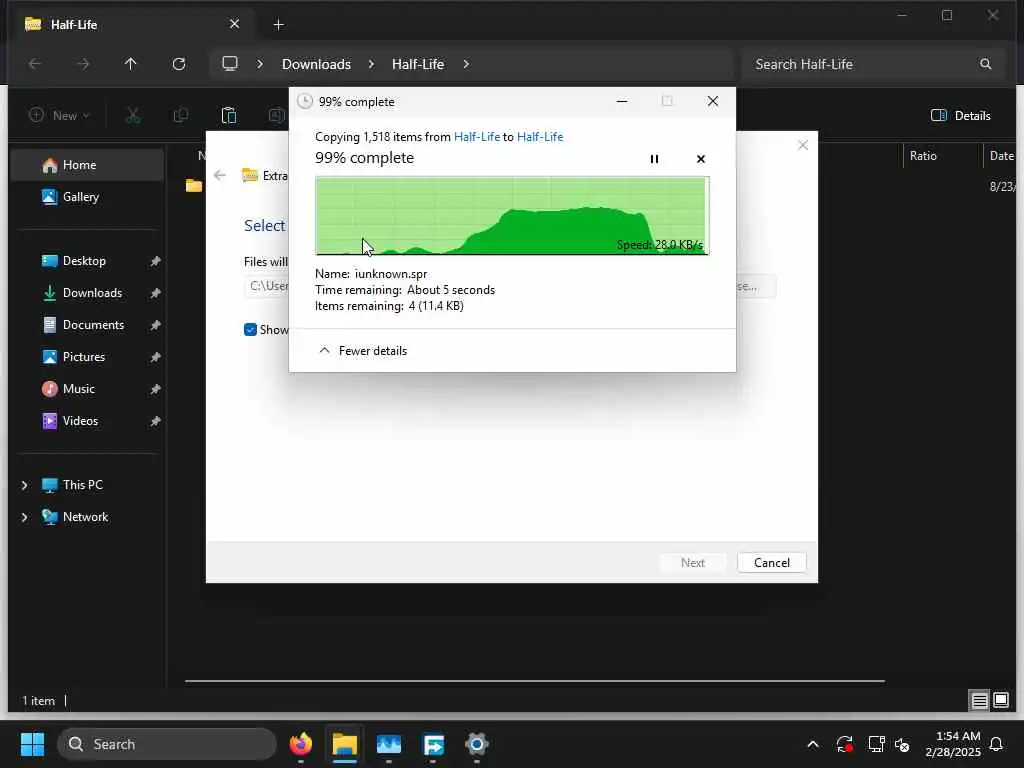Click the Search Half-Life box

[872, 64]
